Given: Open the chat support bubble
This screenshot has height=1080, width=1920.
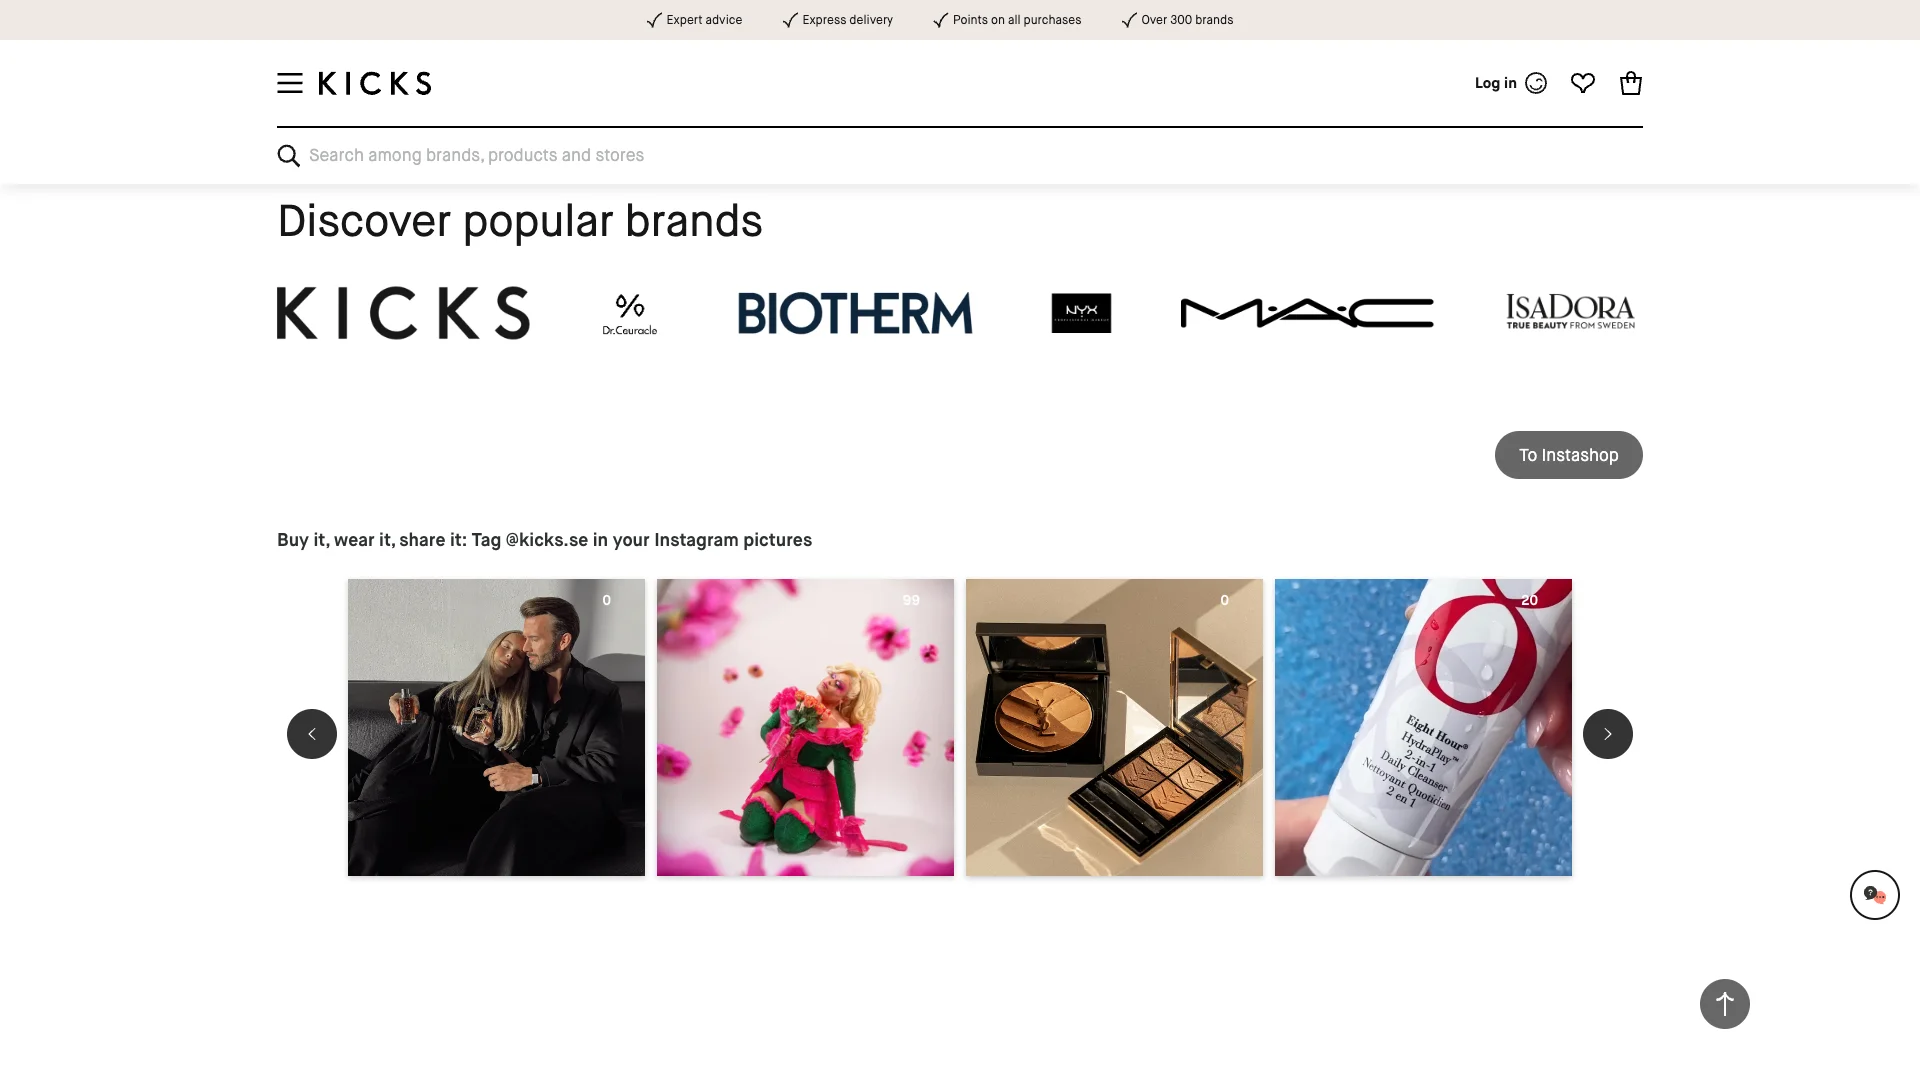Looking at the screenshot, I should coord(1875,895).
